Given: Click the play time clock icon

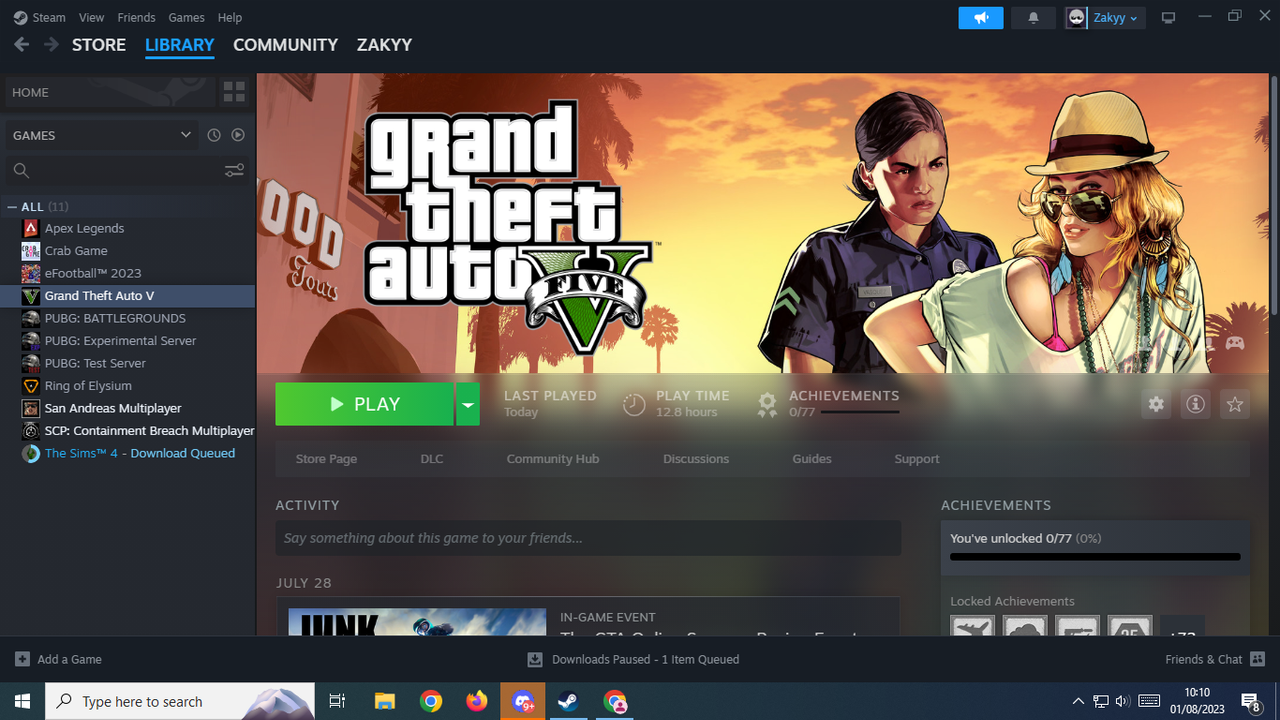Looking at the screenshot, I should point(634,404).
